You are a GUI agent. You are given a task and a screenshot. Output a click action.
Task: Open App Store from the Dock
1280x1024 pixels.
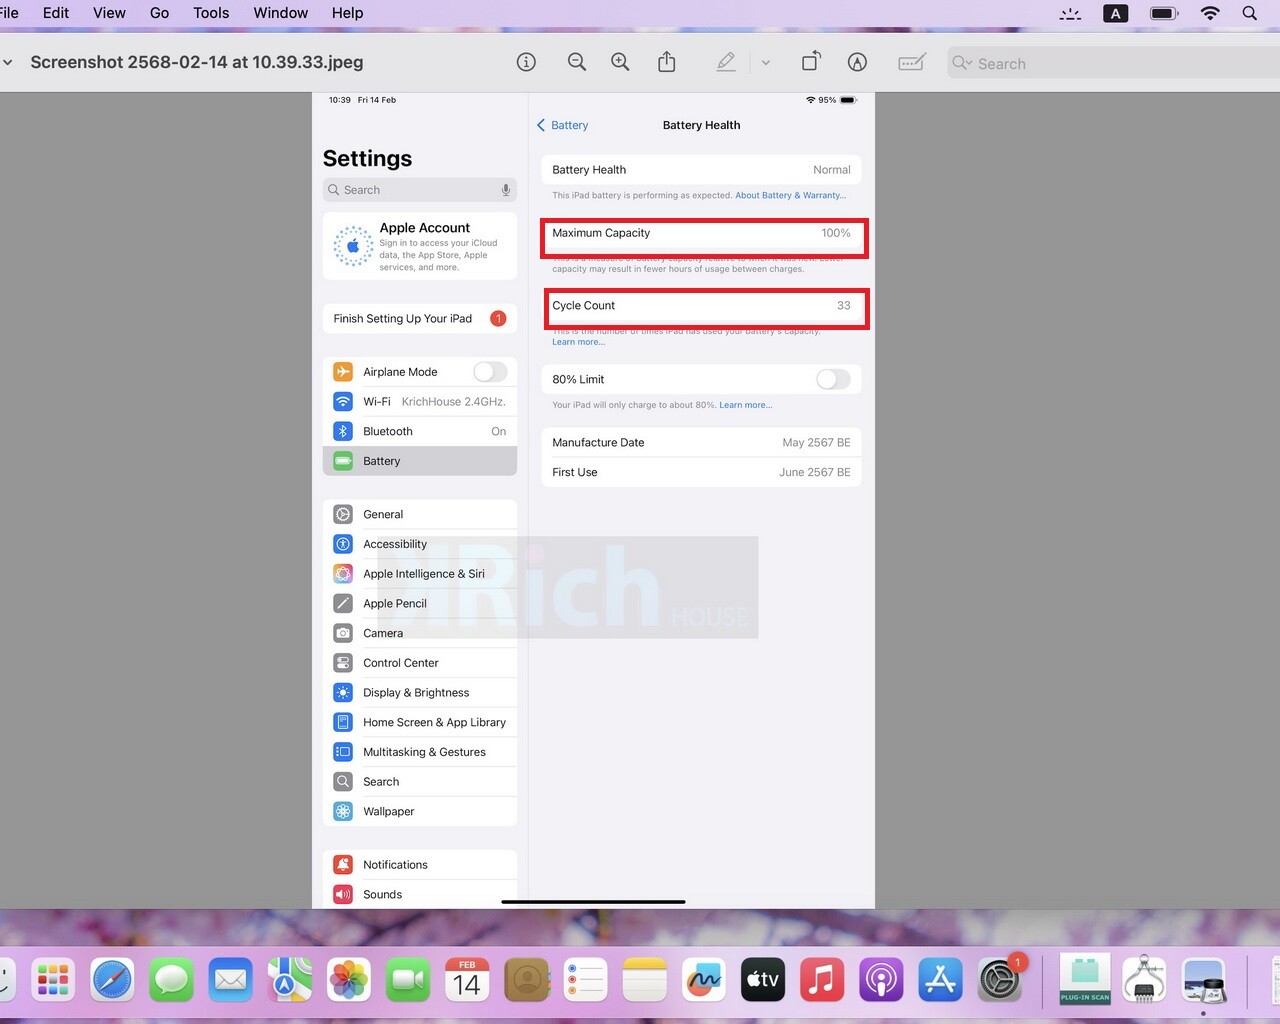pos(940,980)
